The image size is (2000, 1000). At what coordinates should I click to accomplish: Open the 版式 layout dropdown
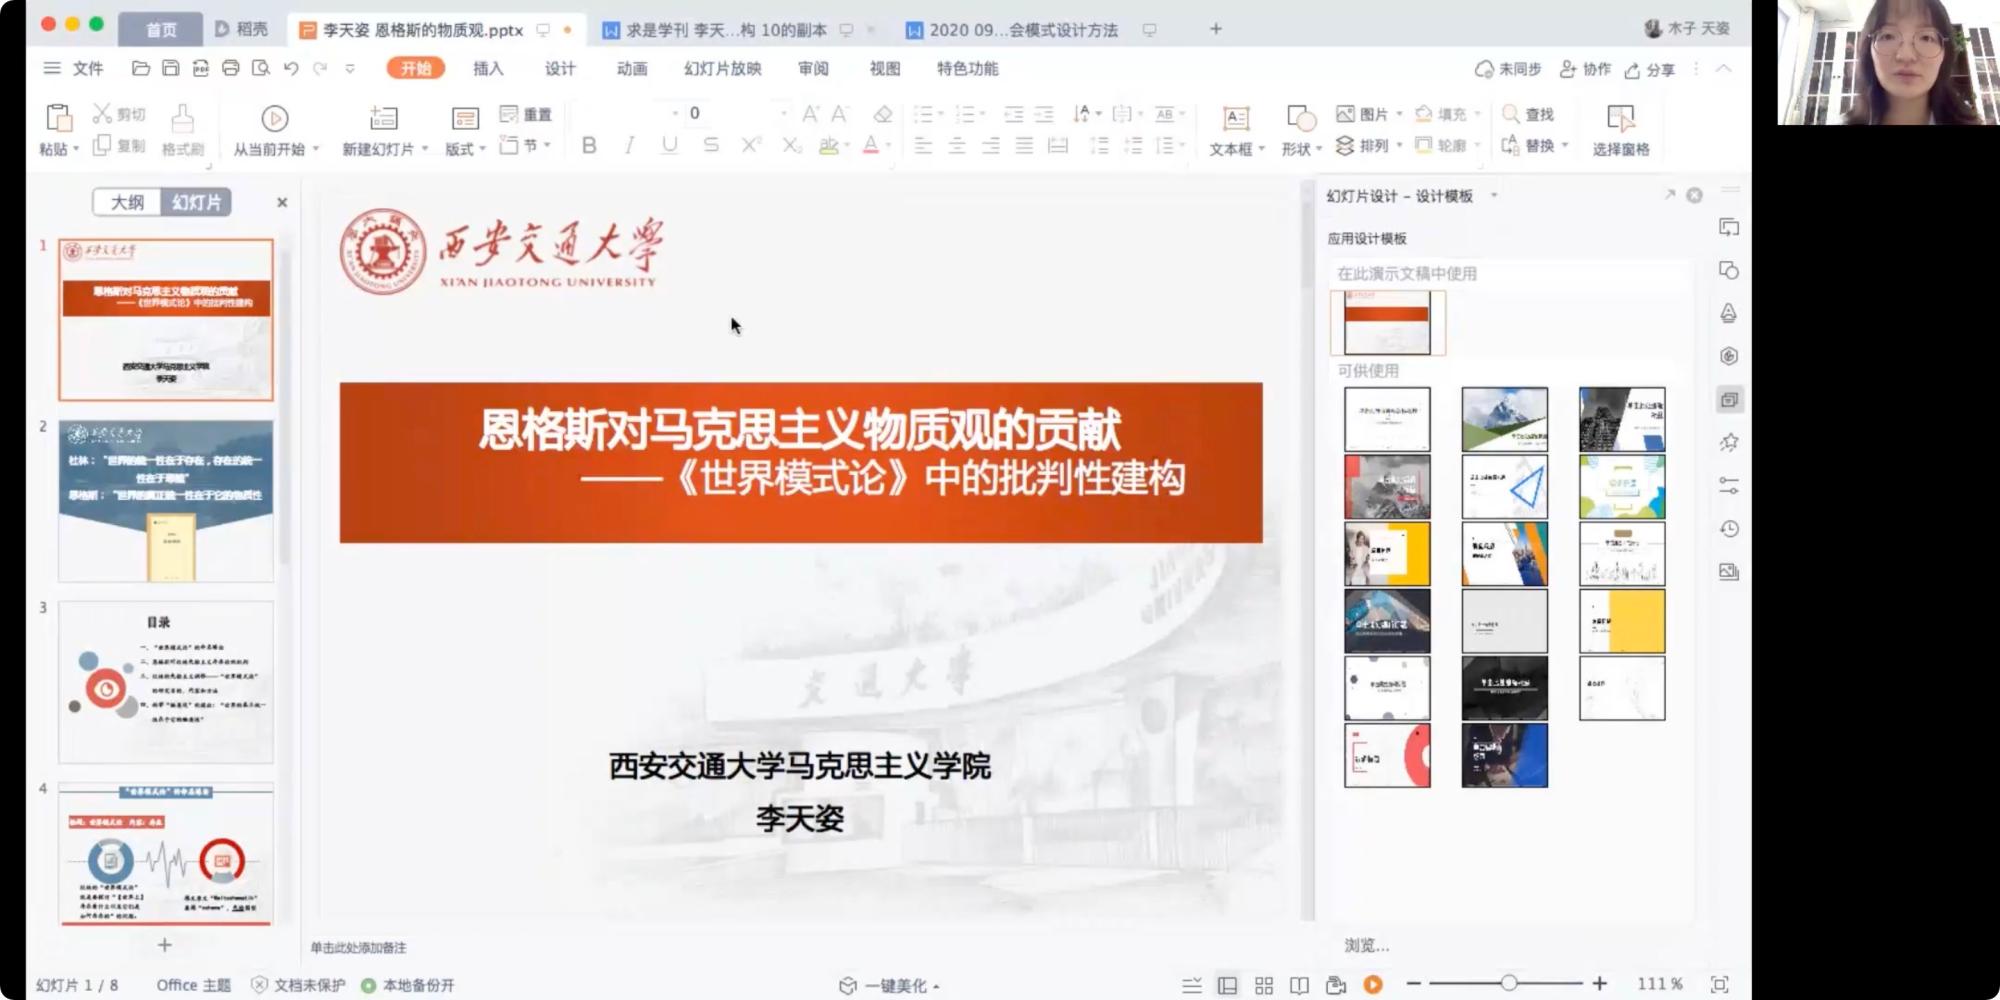click(465, 149)
